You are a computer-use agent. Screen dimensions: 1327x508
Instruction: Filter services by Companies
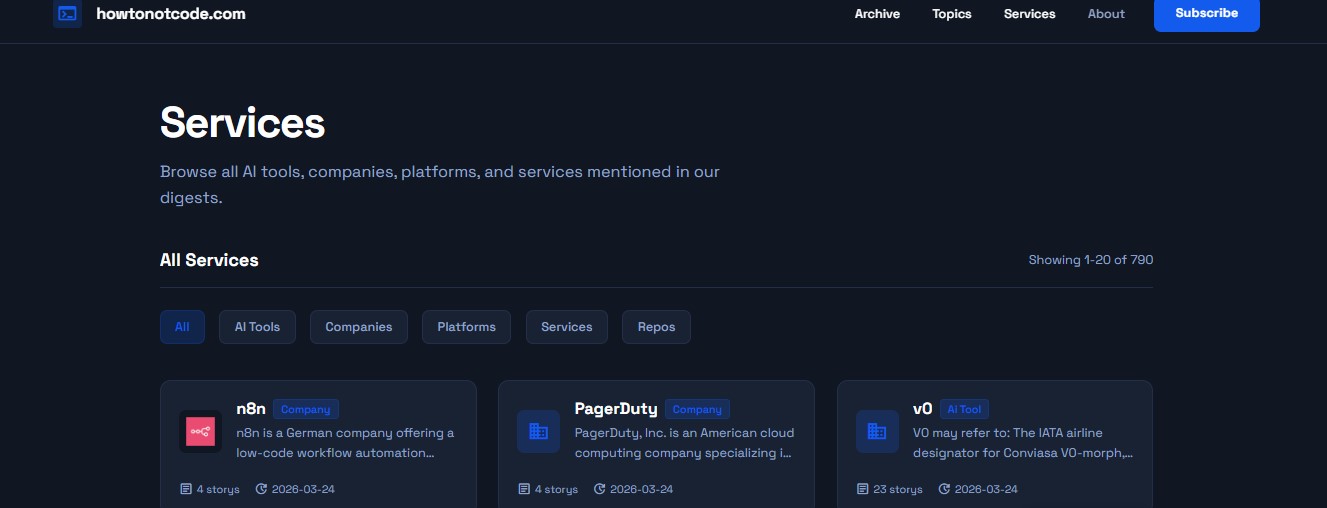pos(359,327)
